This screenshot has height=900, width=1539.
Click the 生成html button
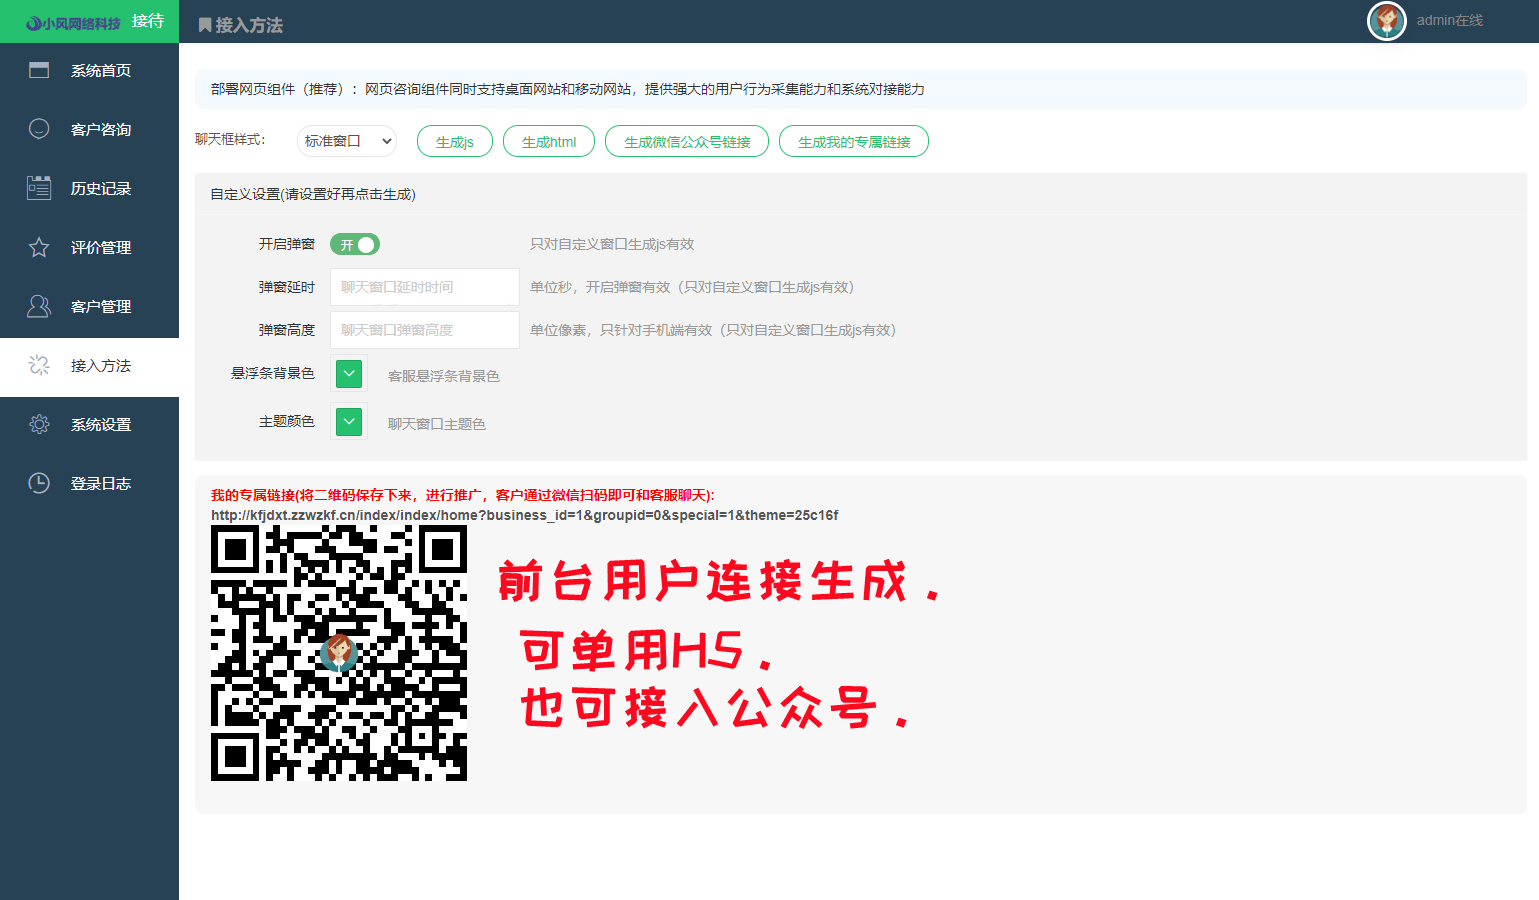click(549, 142)
